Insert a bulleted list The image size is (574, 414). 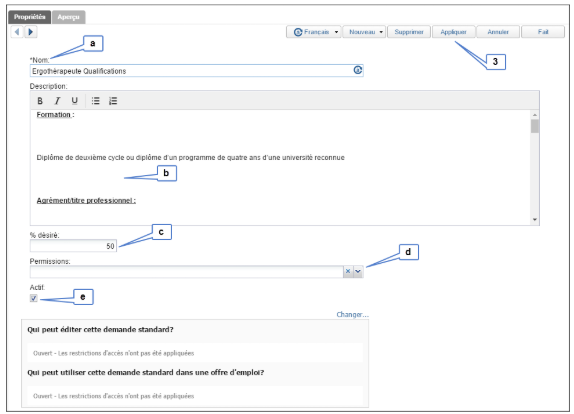point(96,101)
